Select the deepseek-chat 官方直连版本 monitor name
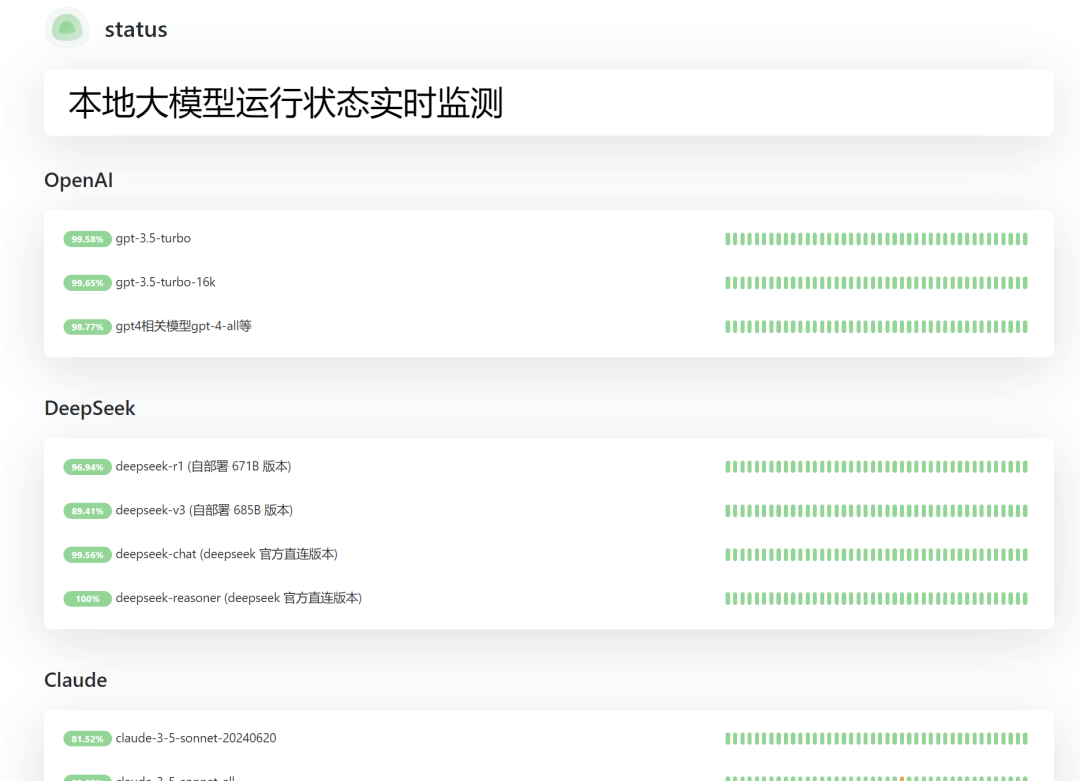1080x781 pixels. [x=227, y=554]
